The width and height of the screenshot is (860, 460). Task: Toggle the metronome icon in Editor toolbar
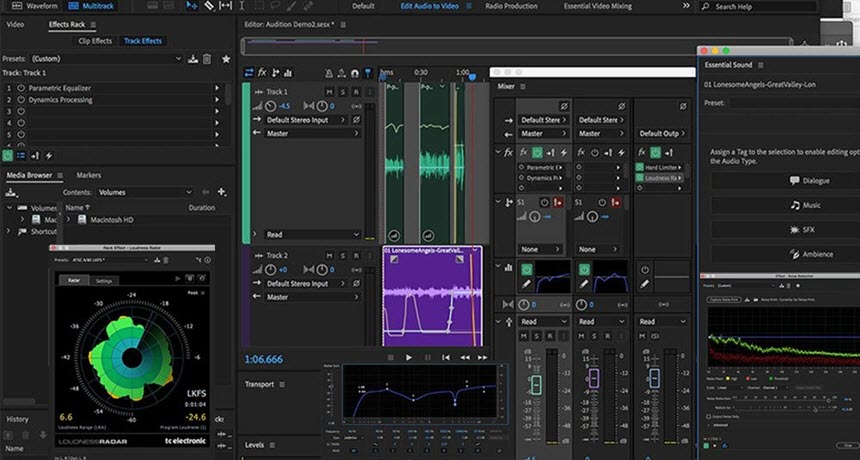[329, 73]
